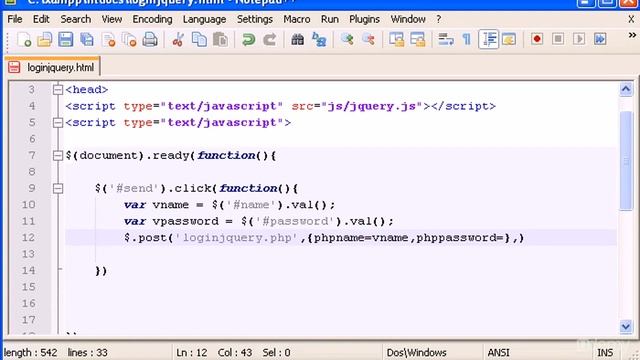Toggle word wrap toolbar icon
Screen dimensions: 640x360
[x=446, y=40]
